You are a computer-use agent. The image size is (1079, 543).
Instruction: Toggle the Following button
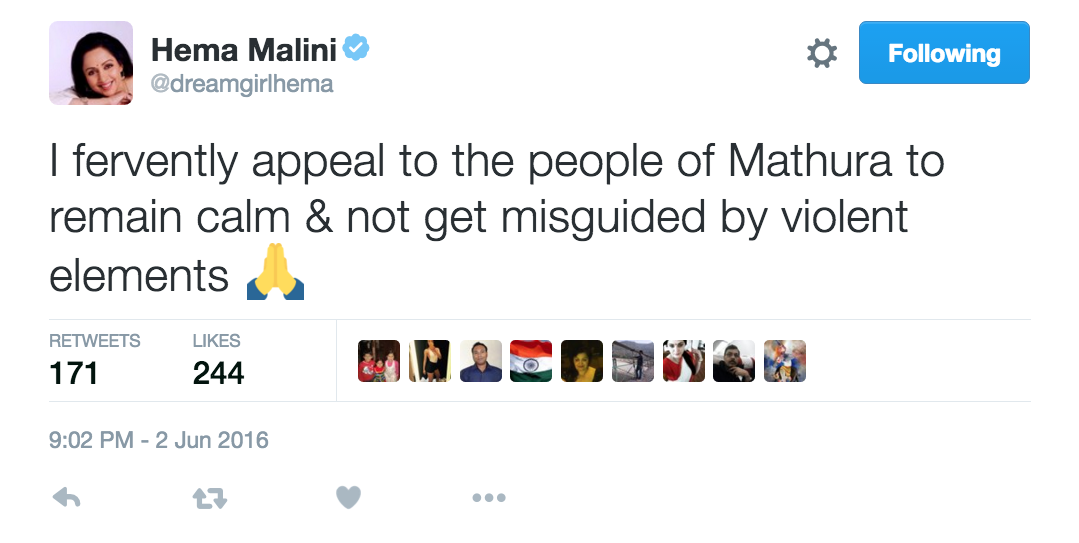pos(943,54)
